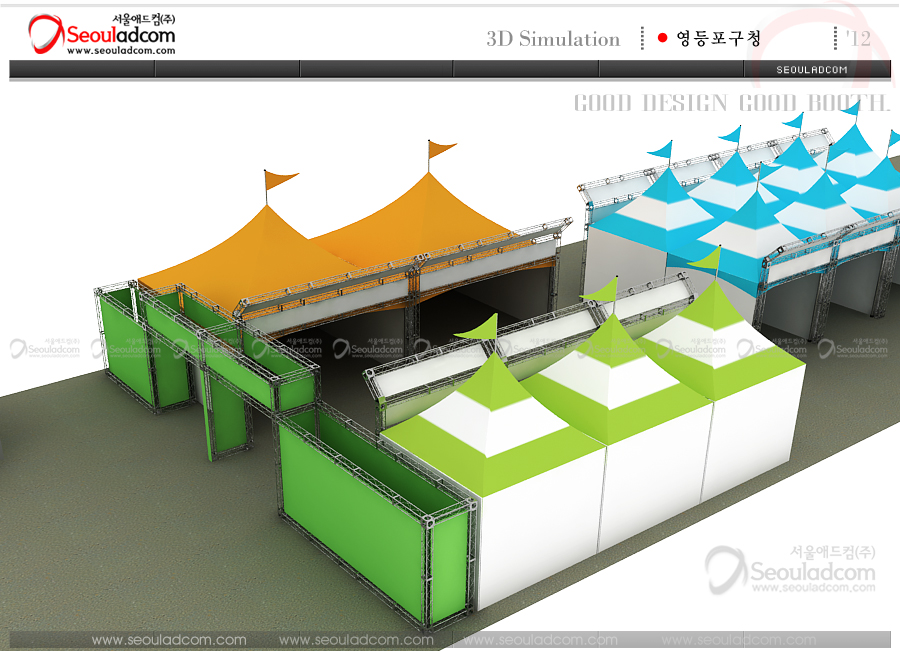Click the '12 year label
Image resolution: width=900 pixels, height=651 pixels.
coord(857,39)
